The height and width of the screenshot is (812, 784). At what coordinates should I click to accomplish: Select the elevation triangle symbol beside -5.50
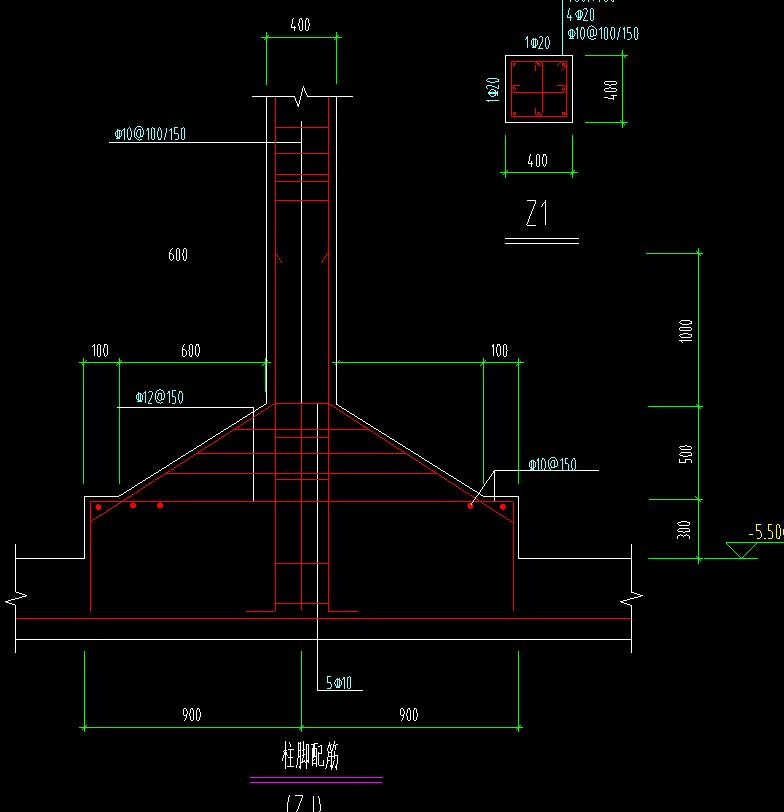point(740,550)
